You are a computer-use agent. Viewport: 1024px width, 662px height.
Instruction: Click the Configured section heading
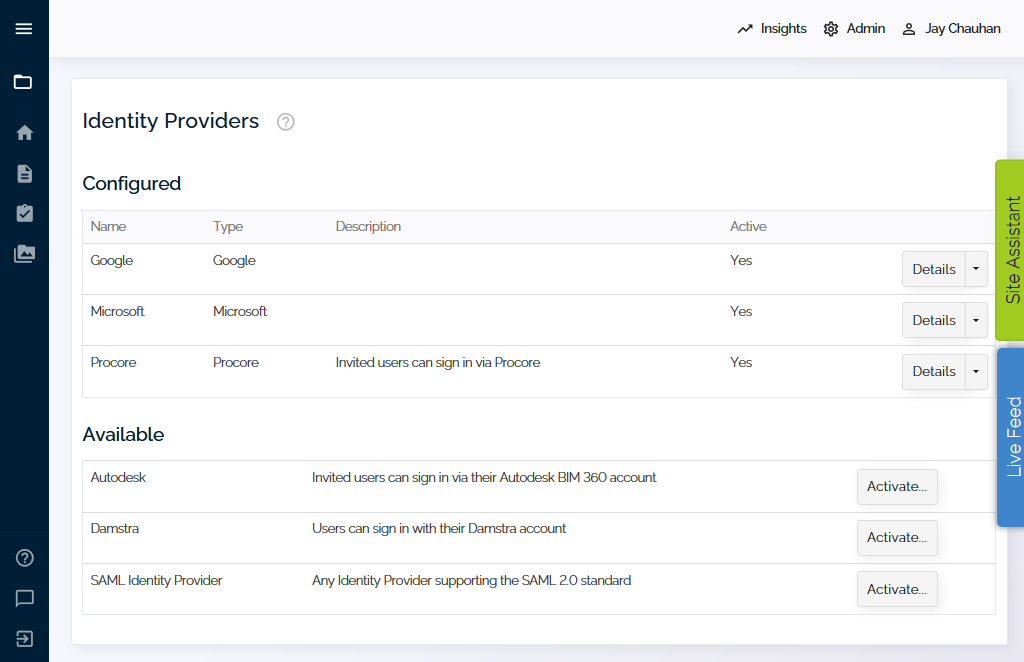[132, 183]
